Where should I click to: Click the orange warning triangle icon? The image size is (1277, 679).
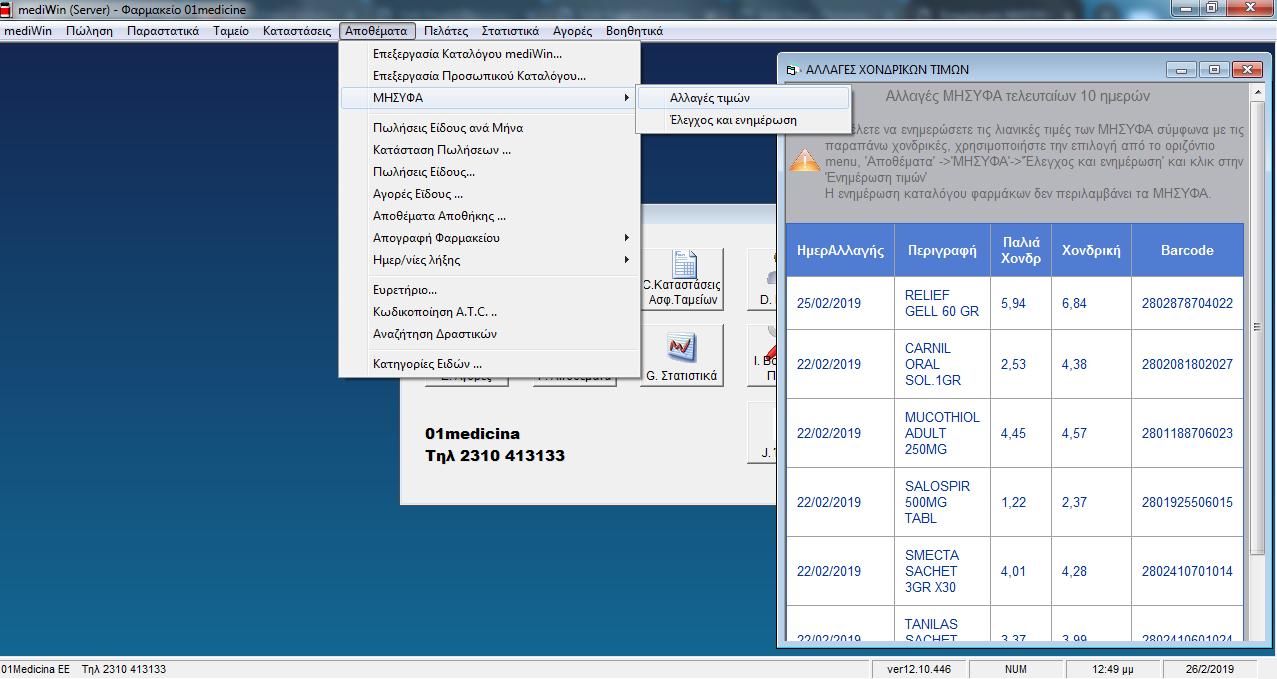804,159
